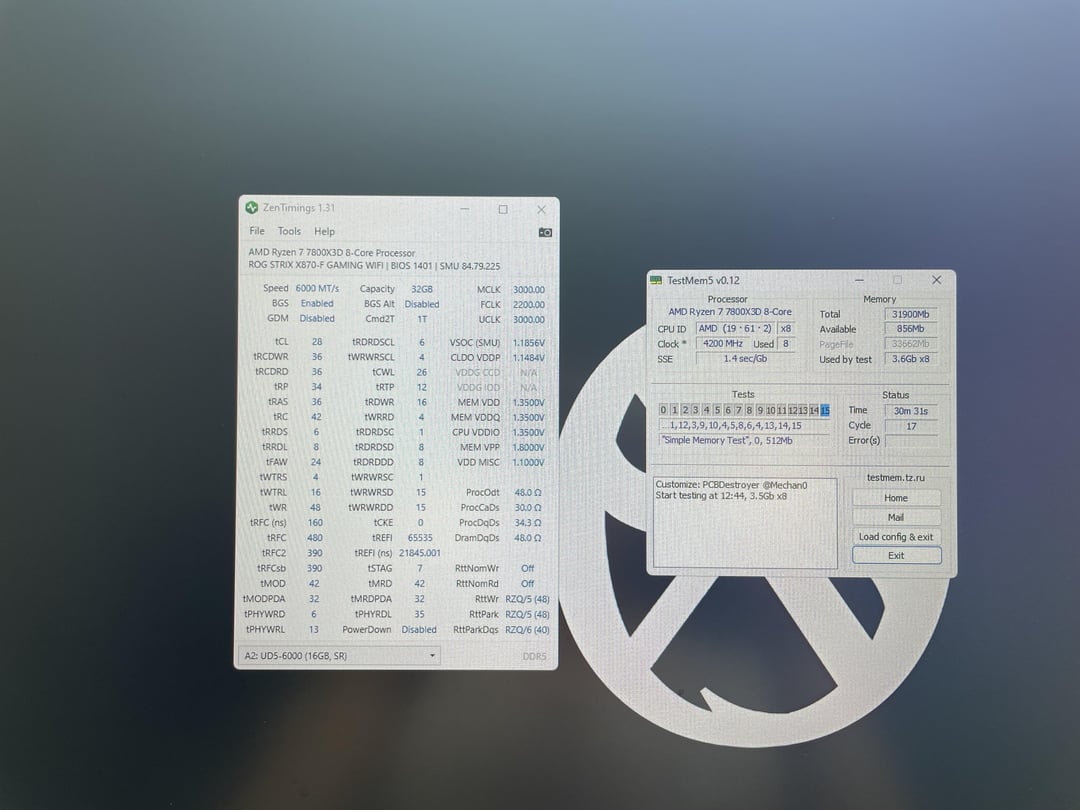The height and width of the screenshot is (810, 1080).
Task: Click the ZenTimings app logo icon
Action: tap(251, 207)
